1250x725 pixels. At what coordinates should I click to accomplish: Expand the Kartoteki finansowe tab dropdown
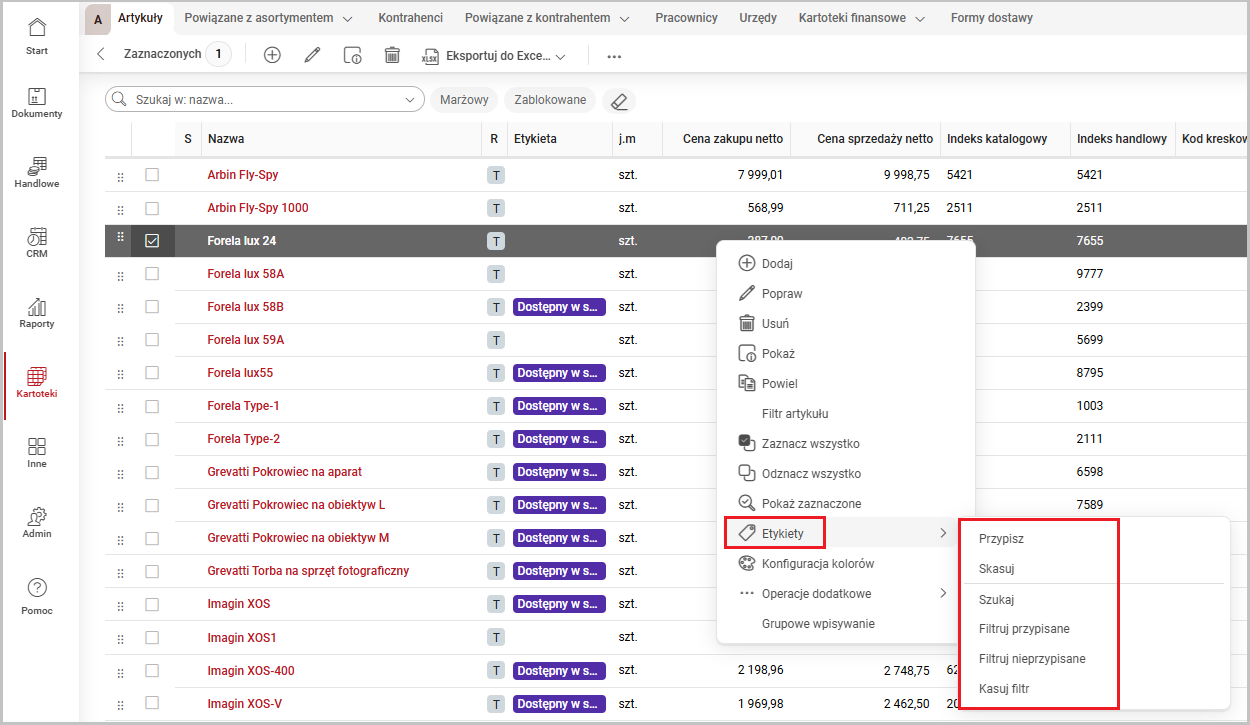click(x=919, y=18)
